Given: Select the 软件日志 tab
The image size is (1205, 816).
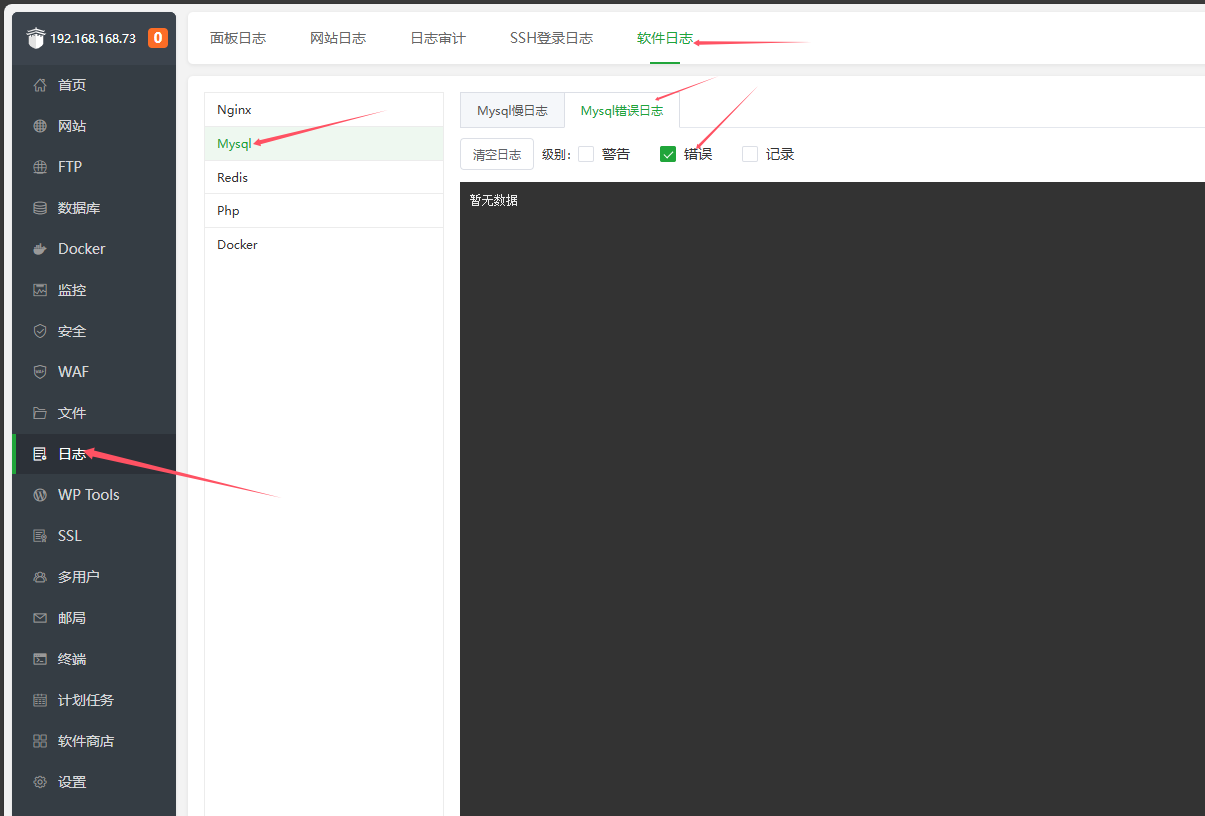Looking at the screenshot, I should (665, 38).
